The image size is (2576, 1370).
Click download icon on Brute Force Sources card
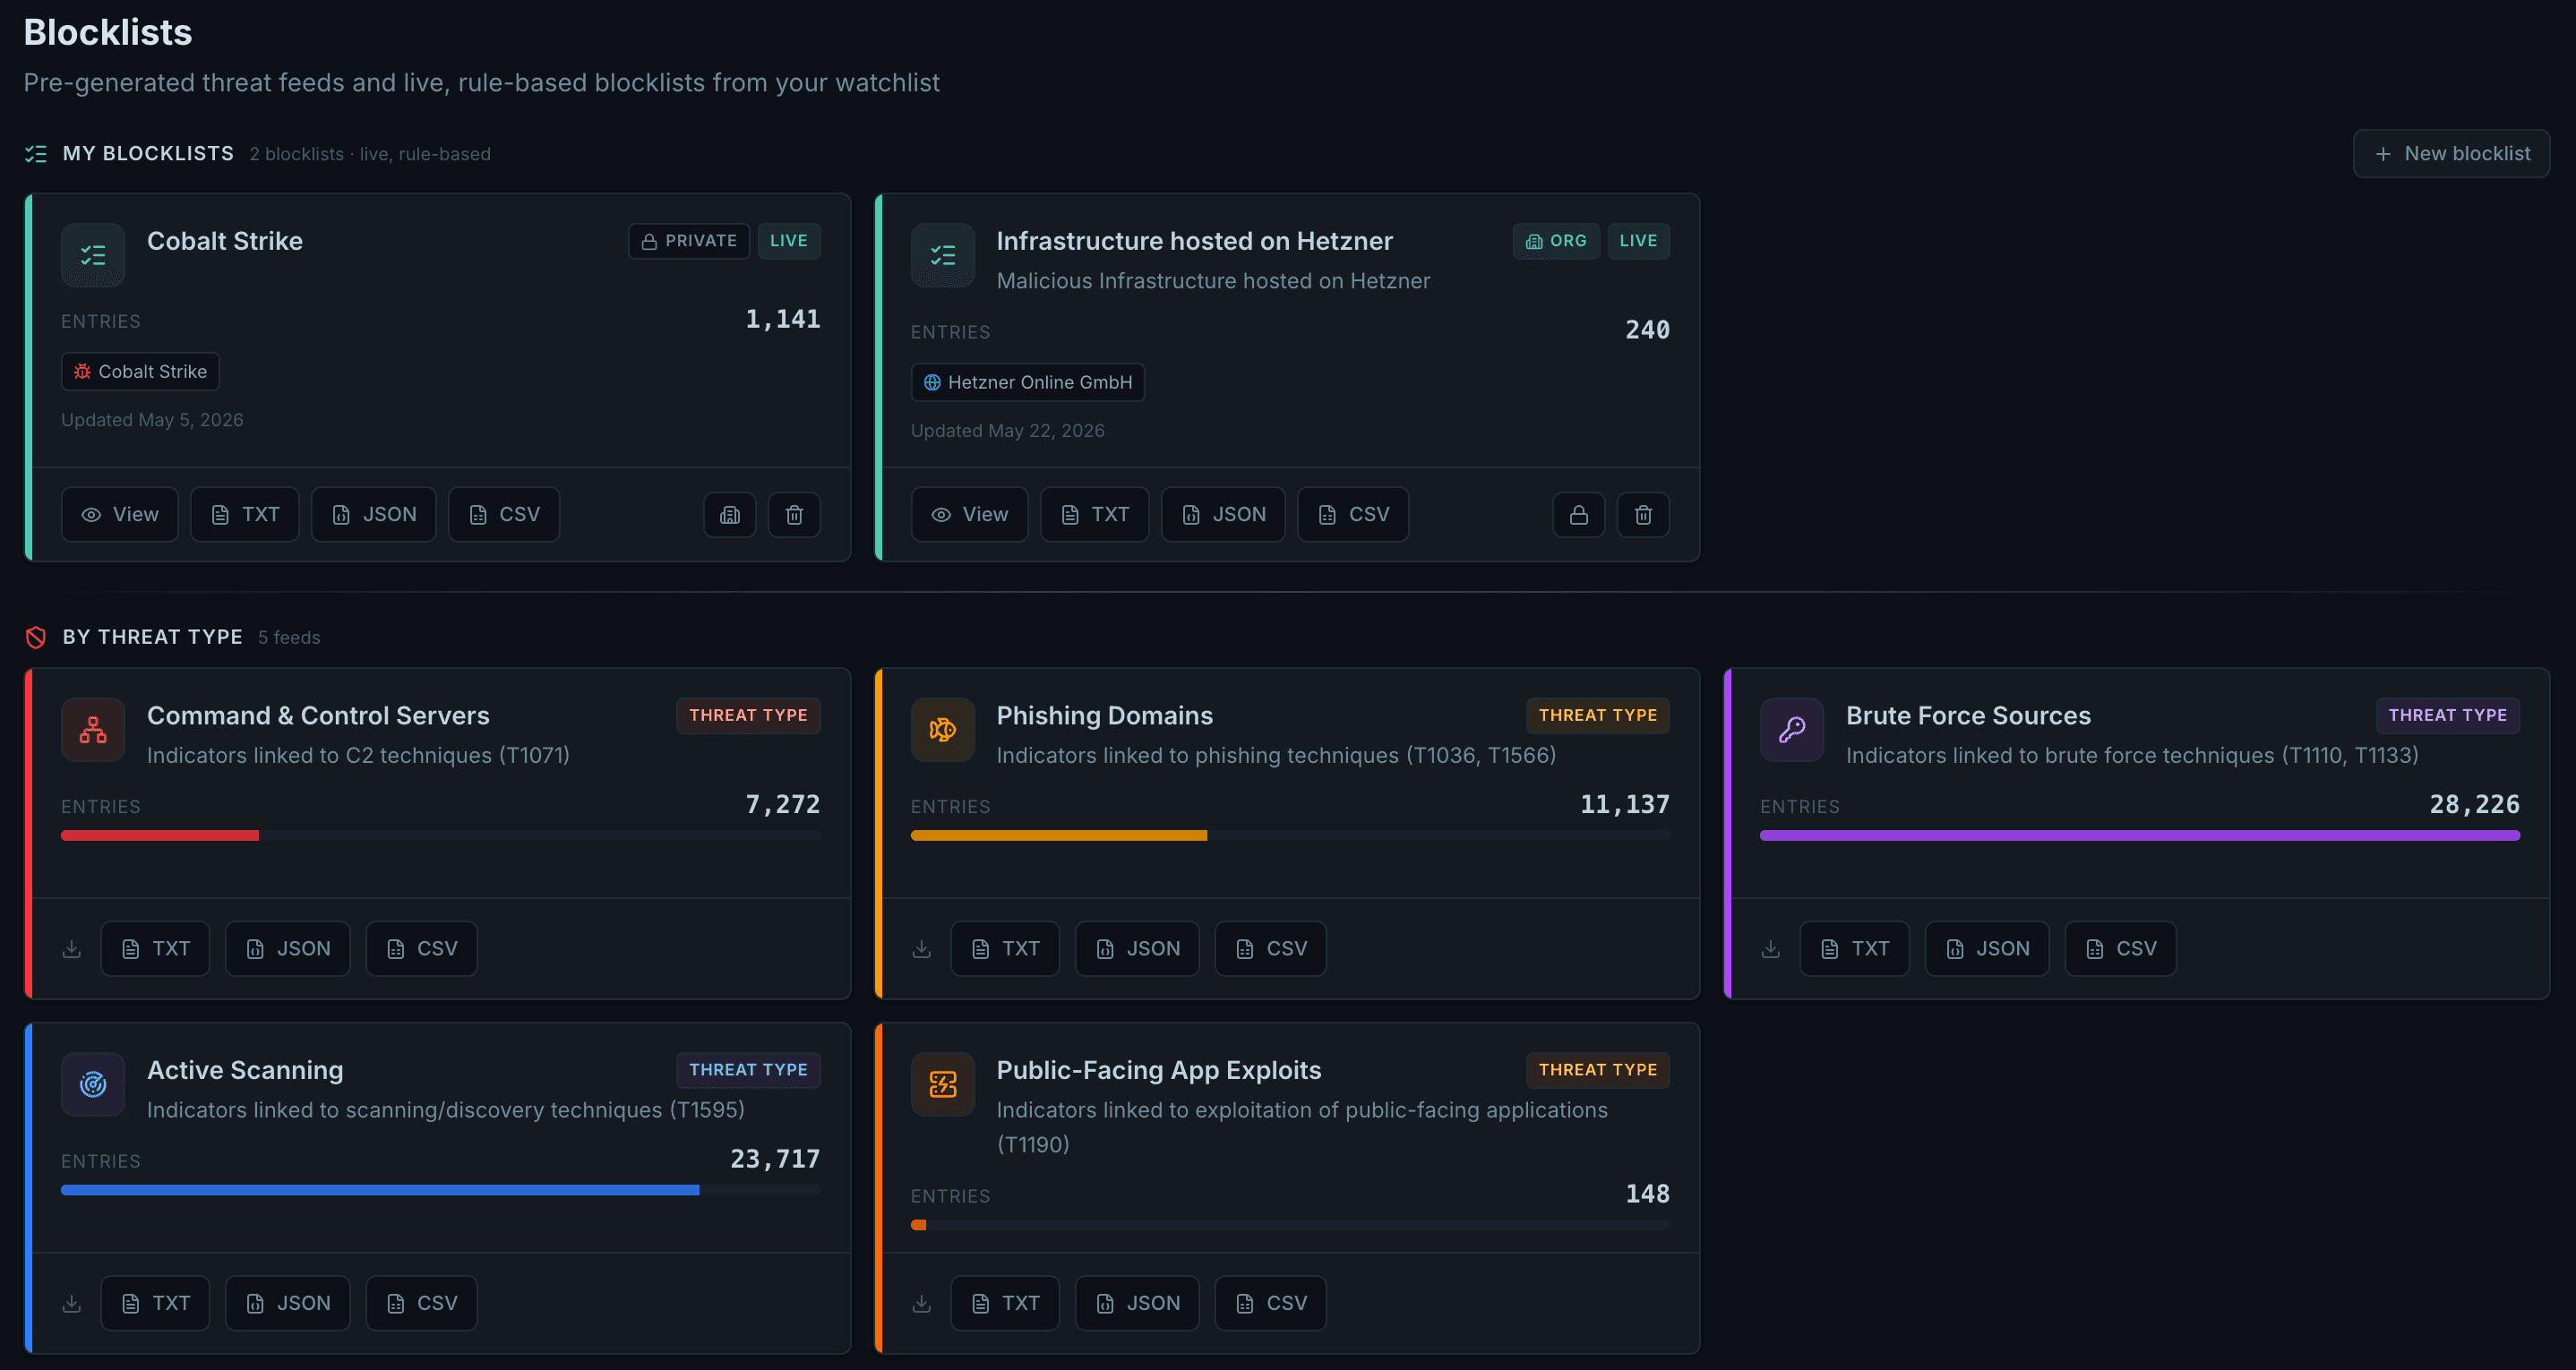[x=1771, y=949]
